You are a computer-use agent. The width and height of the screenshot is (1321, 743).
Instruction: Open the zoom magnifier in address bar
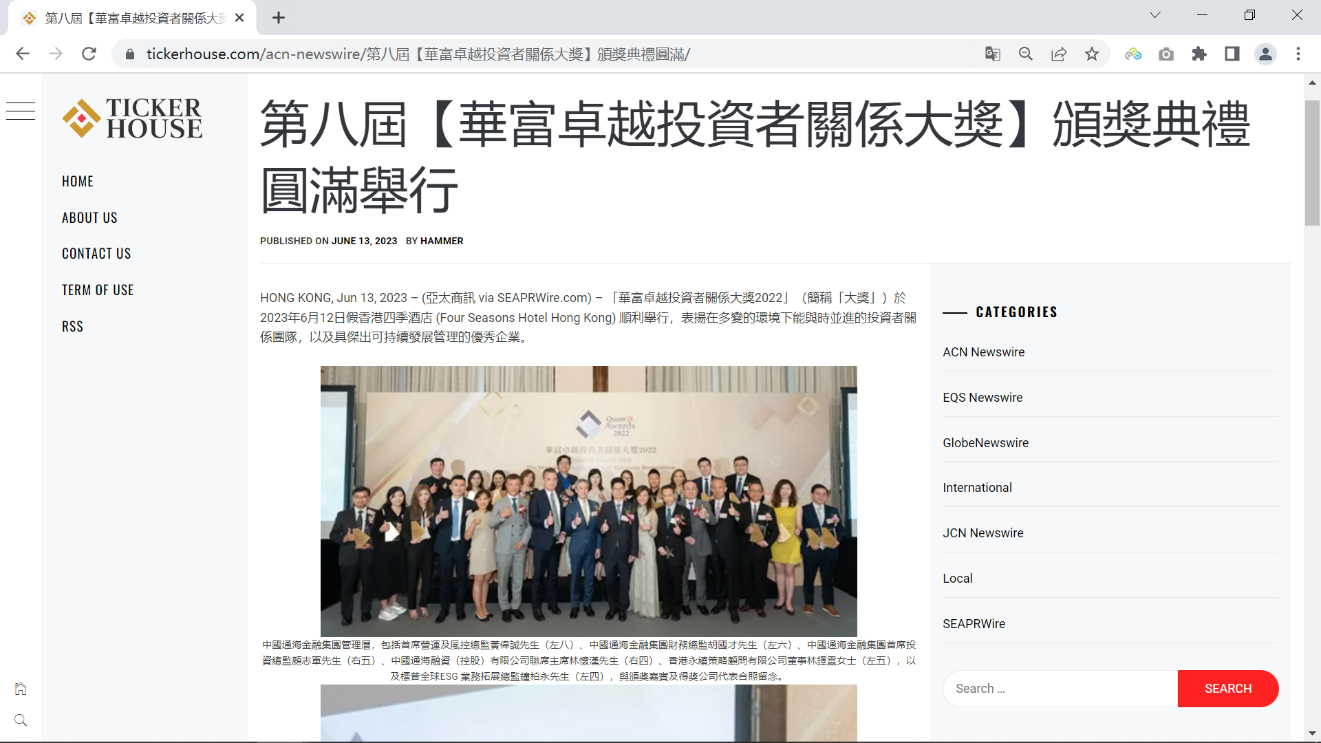click(x=1025, y=54)
